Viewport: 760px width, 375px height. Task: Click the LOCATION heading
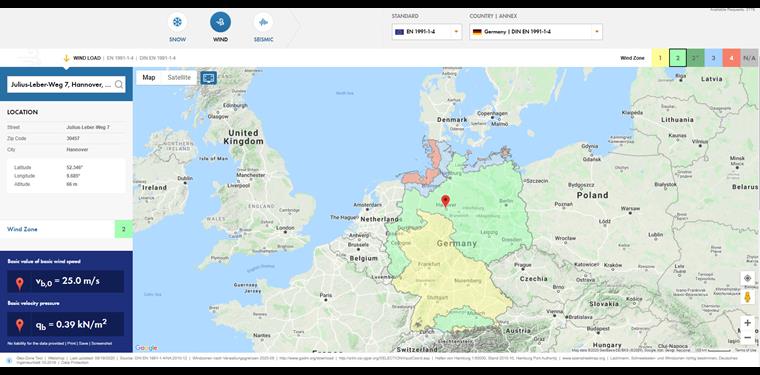[22, 112]
